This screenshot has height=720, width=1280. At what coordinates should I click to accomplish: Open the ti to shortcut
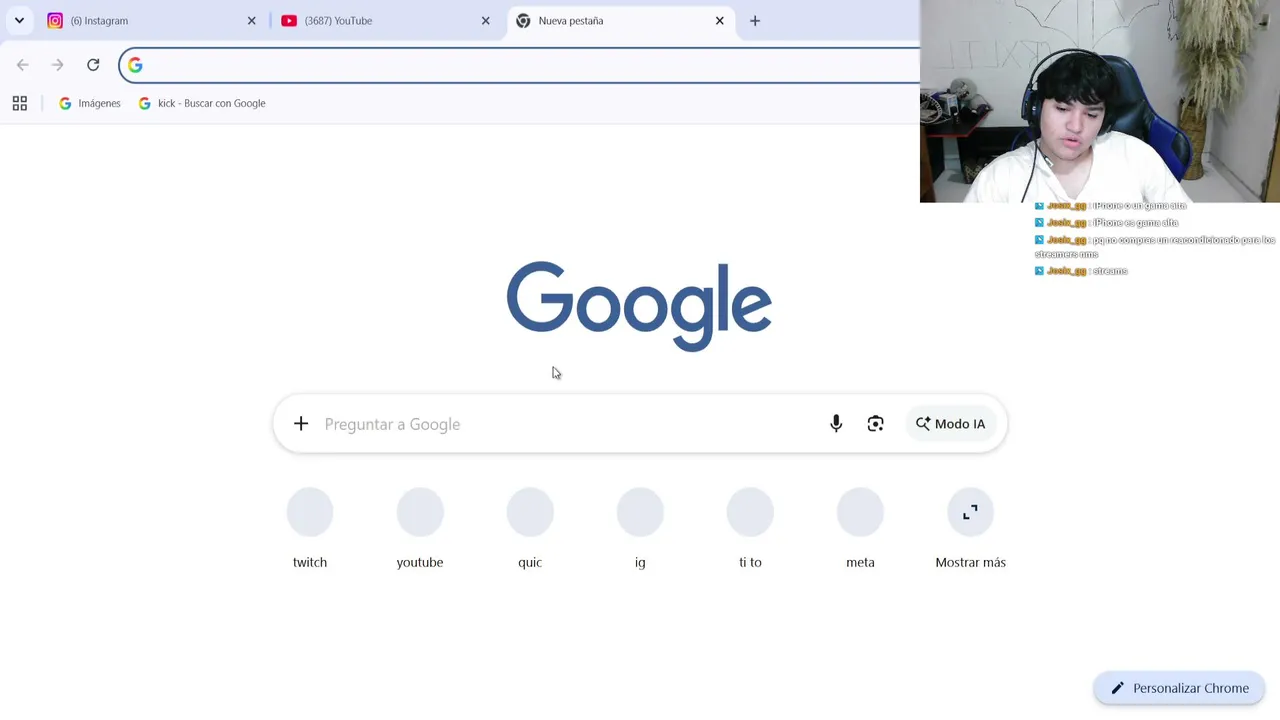click(x=750, y=529)
